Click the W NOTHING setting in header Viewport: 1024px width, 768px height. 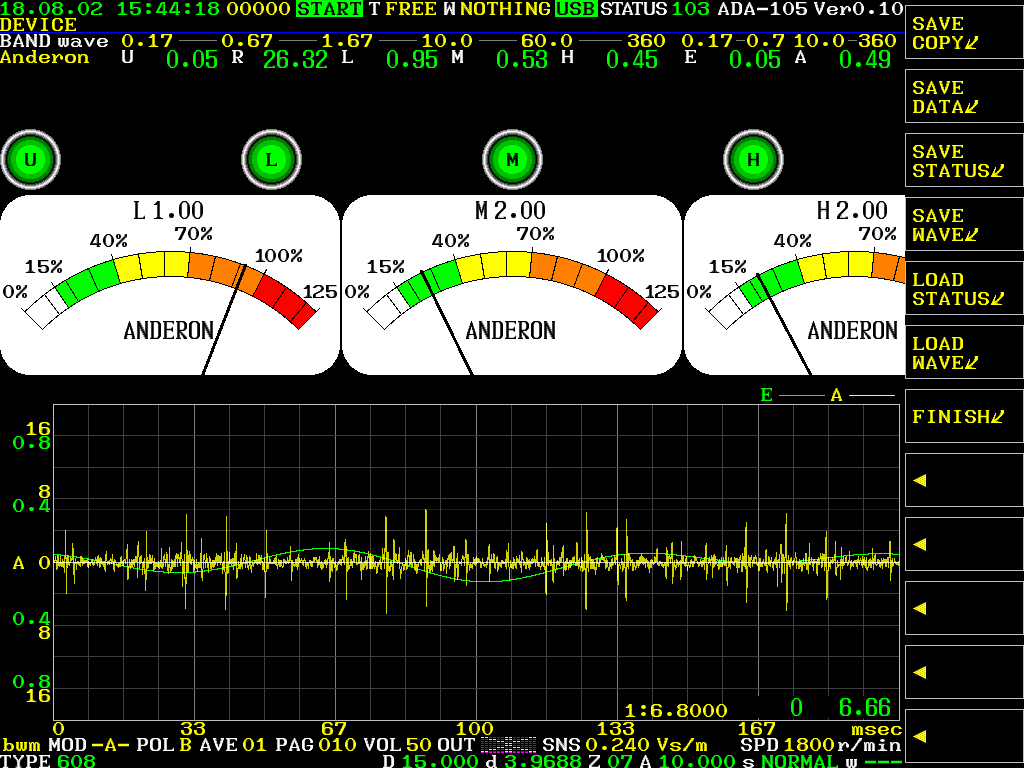tap(497, 9)
